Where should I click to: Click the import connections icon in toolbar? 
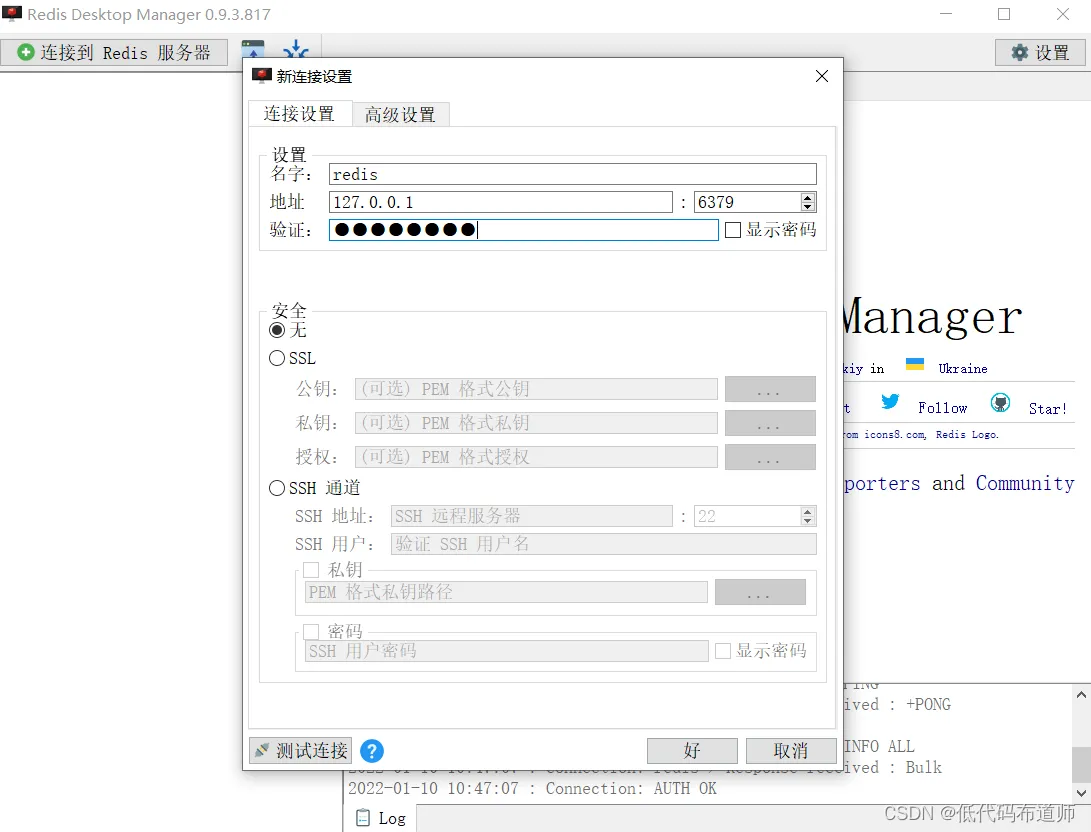[253, 49]
